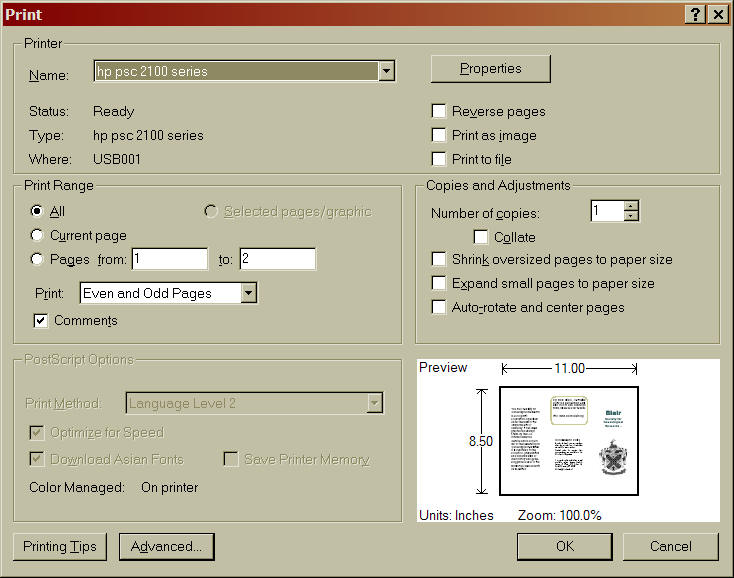Toggle the Collate checkbox
The width and height of the screenshot is (734, 578).
point(481,237)
